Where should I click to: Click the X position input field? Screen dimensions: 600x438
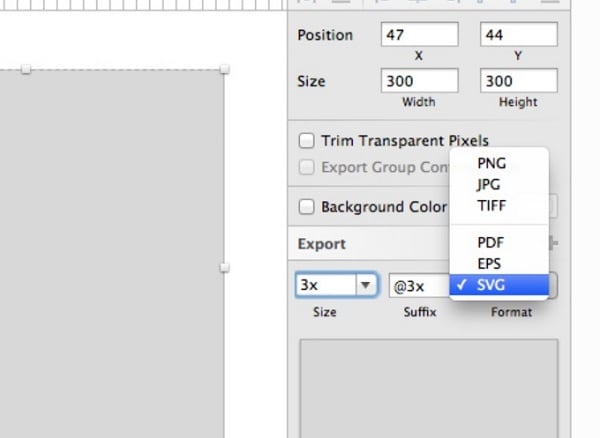(418, 35)
